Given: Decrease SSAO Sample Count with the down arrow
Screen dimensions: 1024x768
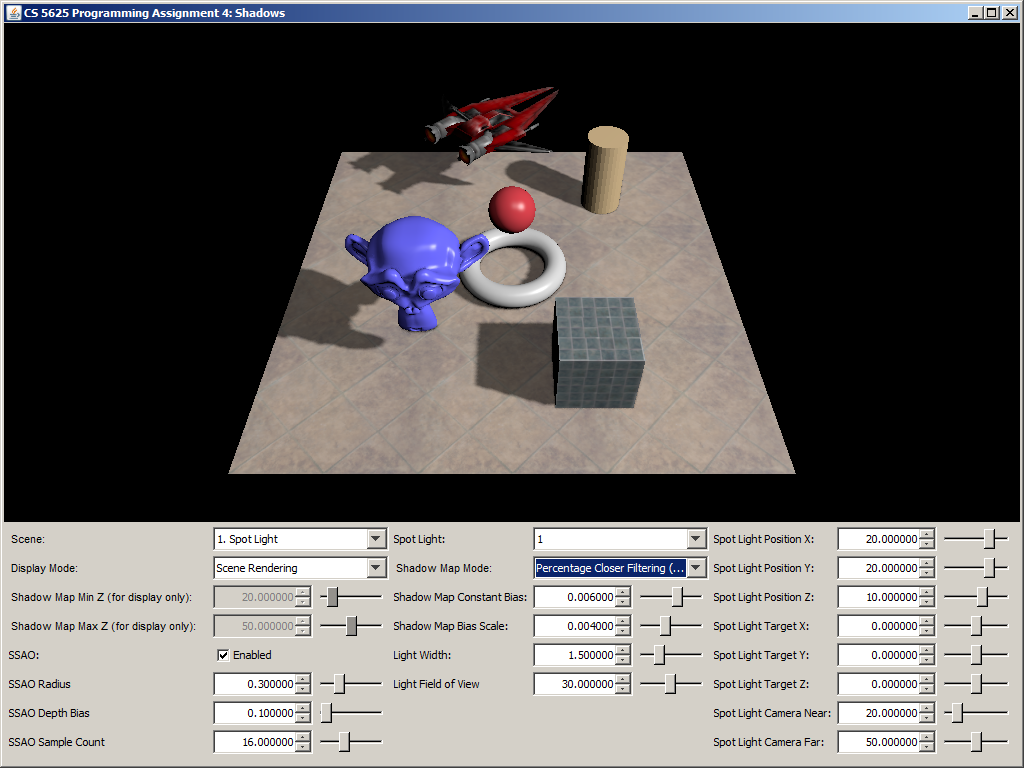Looking at the screenshot, I should point(304,748).
